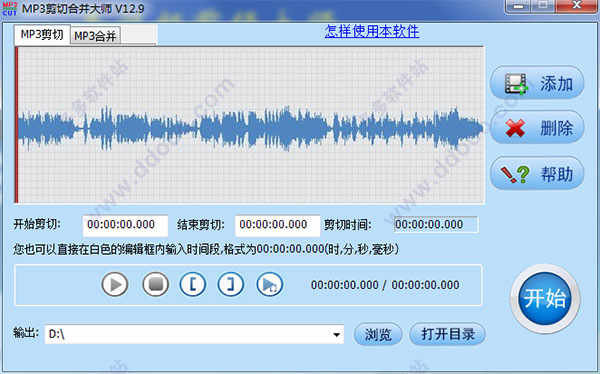
Task: Set cut end with right bracket icon
Action: click(231, 284)
